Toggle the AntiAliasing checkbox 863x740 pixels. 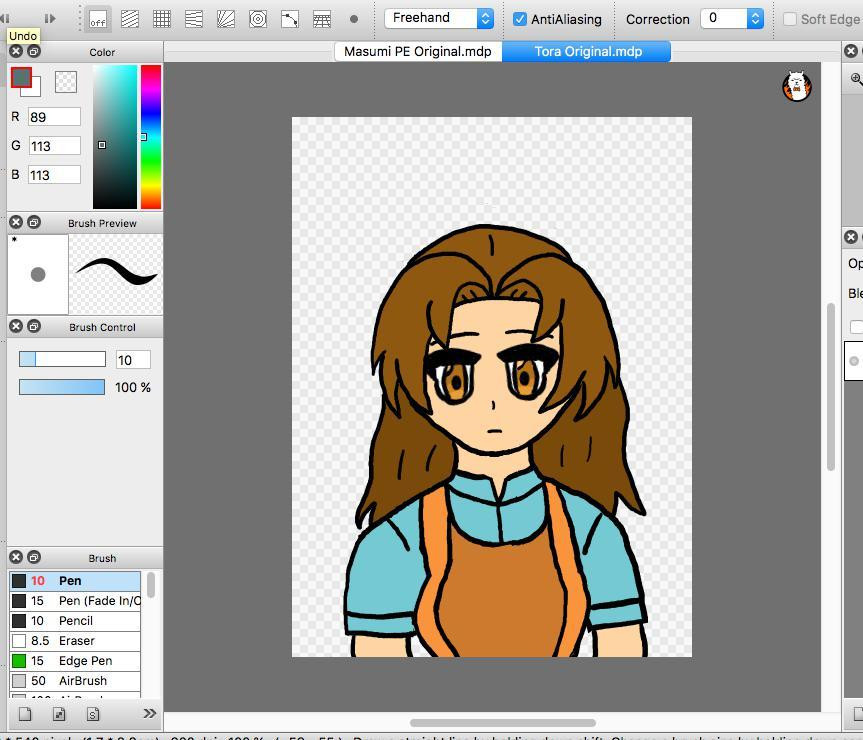(x=520, y=19)
